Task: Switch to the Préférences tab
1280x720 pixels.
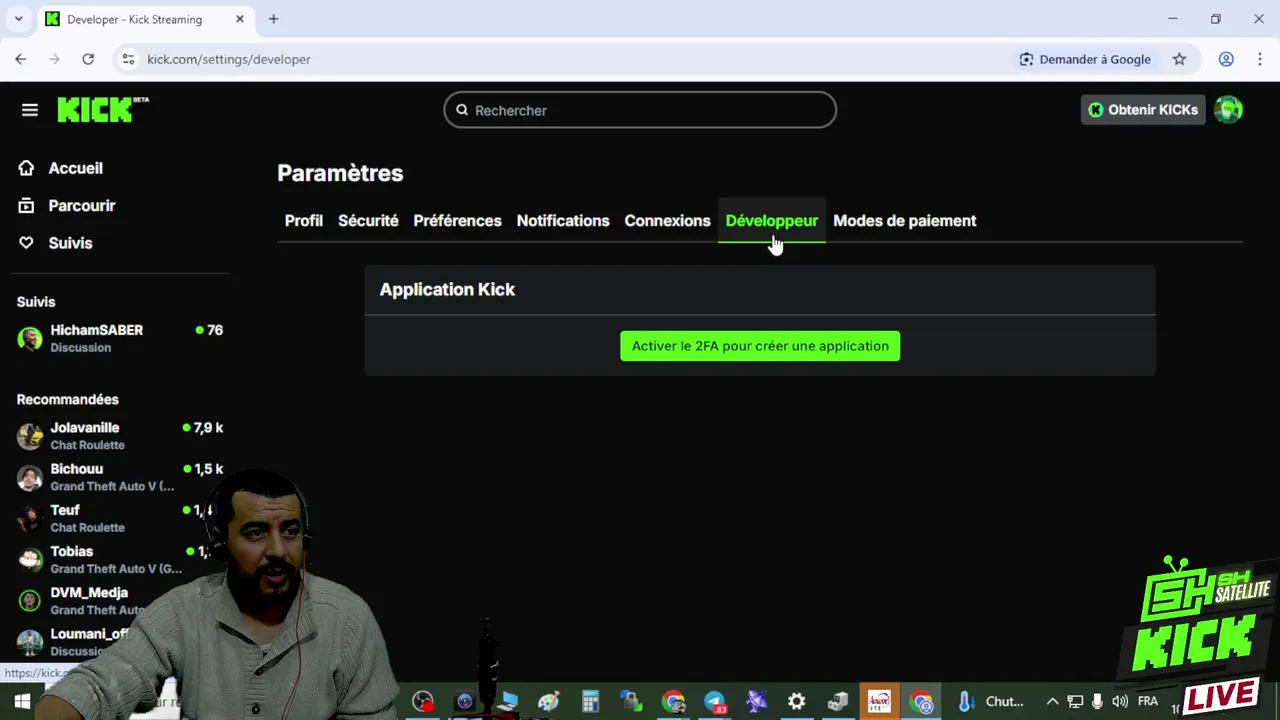Action: 457,221
